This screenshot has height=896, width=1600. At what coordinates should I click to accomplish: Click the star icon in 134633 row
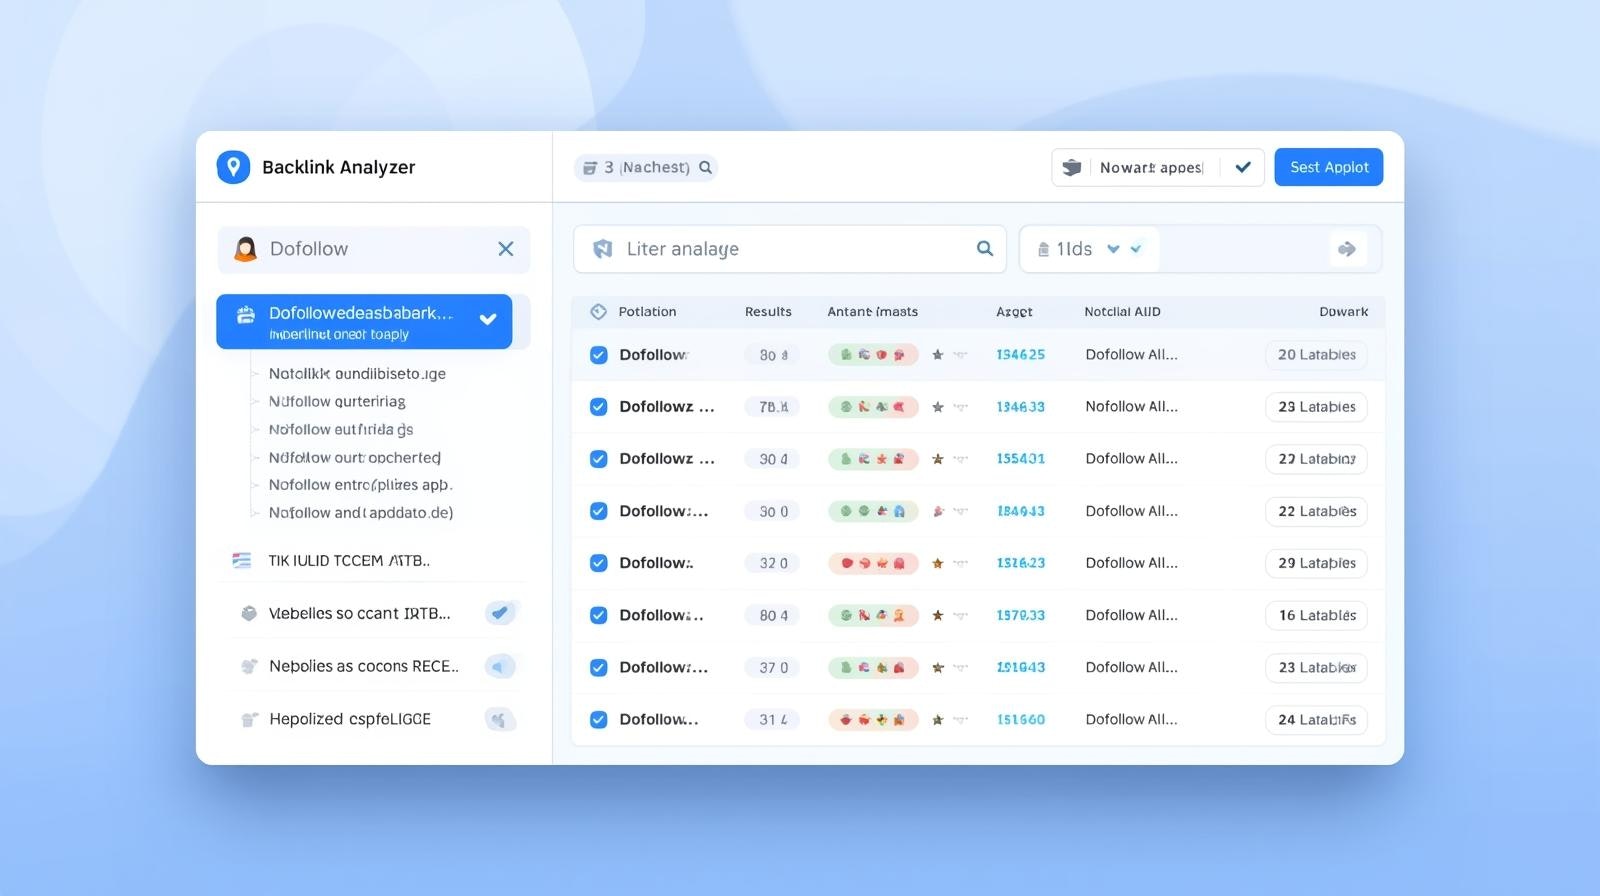(x=937, y=407)
